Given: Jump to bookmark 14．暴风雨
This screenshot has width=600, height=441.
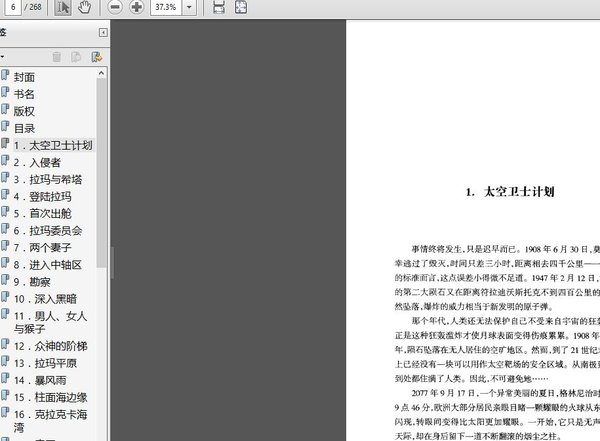Looking at the screenshot, I should [40, 381].
